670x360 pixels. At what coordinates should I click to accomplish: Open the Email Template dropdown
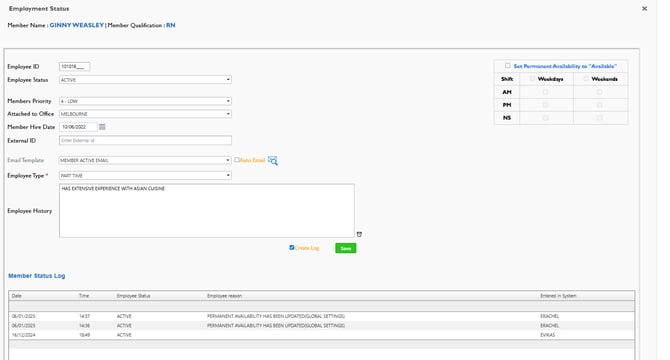pyautogui.click(x=145, y=160)
